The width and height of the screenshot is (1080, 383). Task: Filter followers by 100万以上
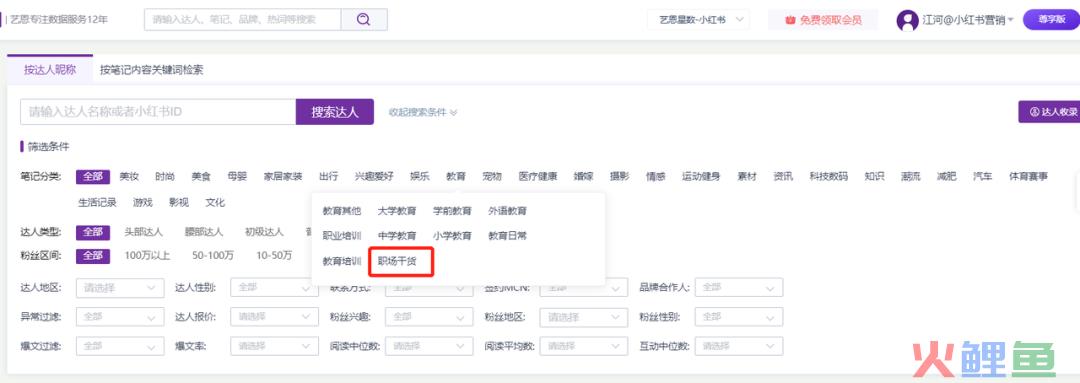(147, 256)
